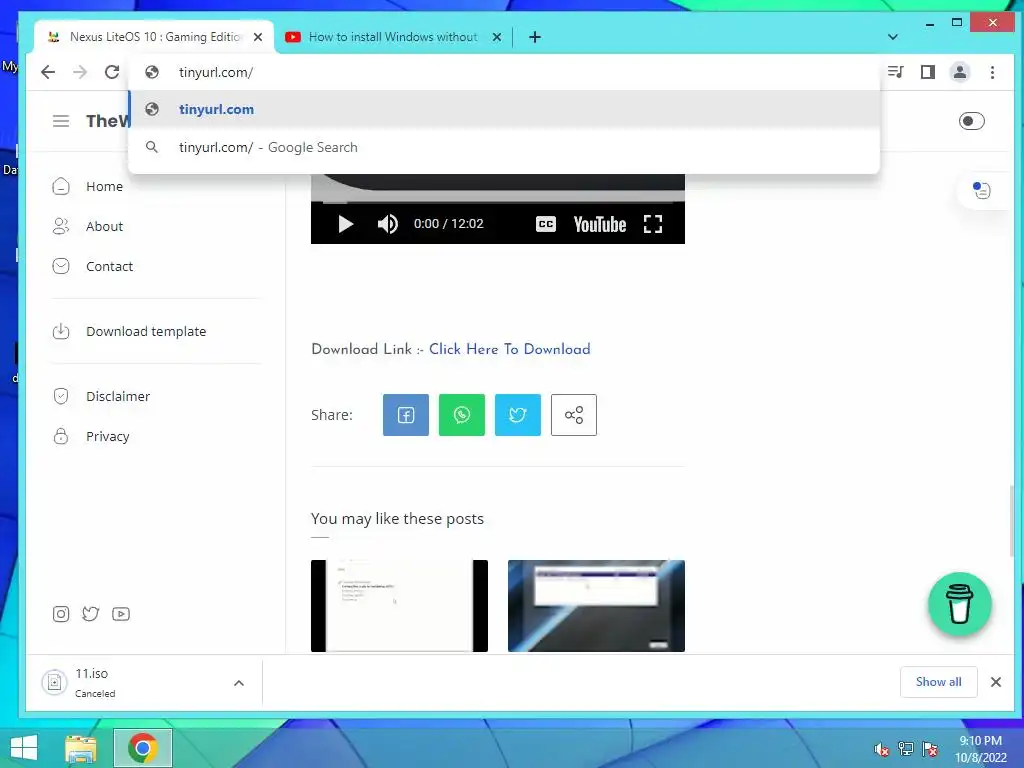1024x768 pixels.
Task: Open the Privacy page
Action: point(108,436)
